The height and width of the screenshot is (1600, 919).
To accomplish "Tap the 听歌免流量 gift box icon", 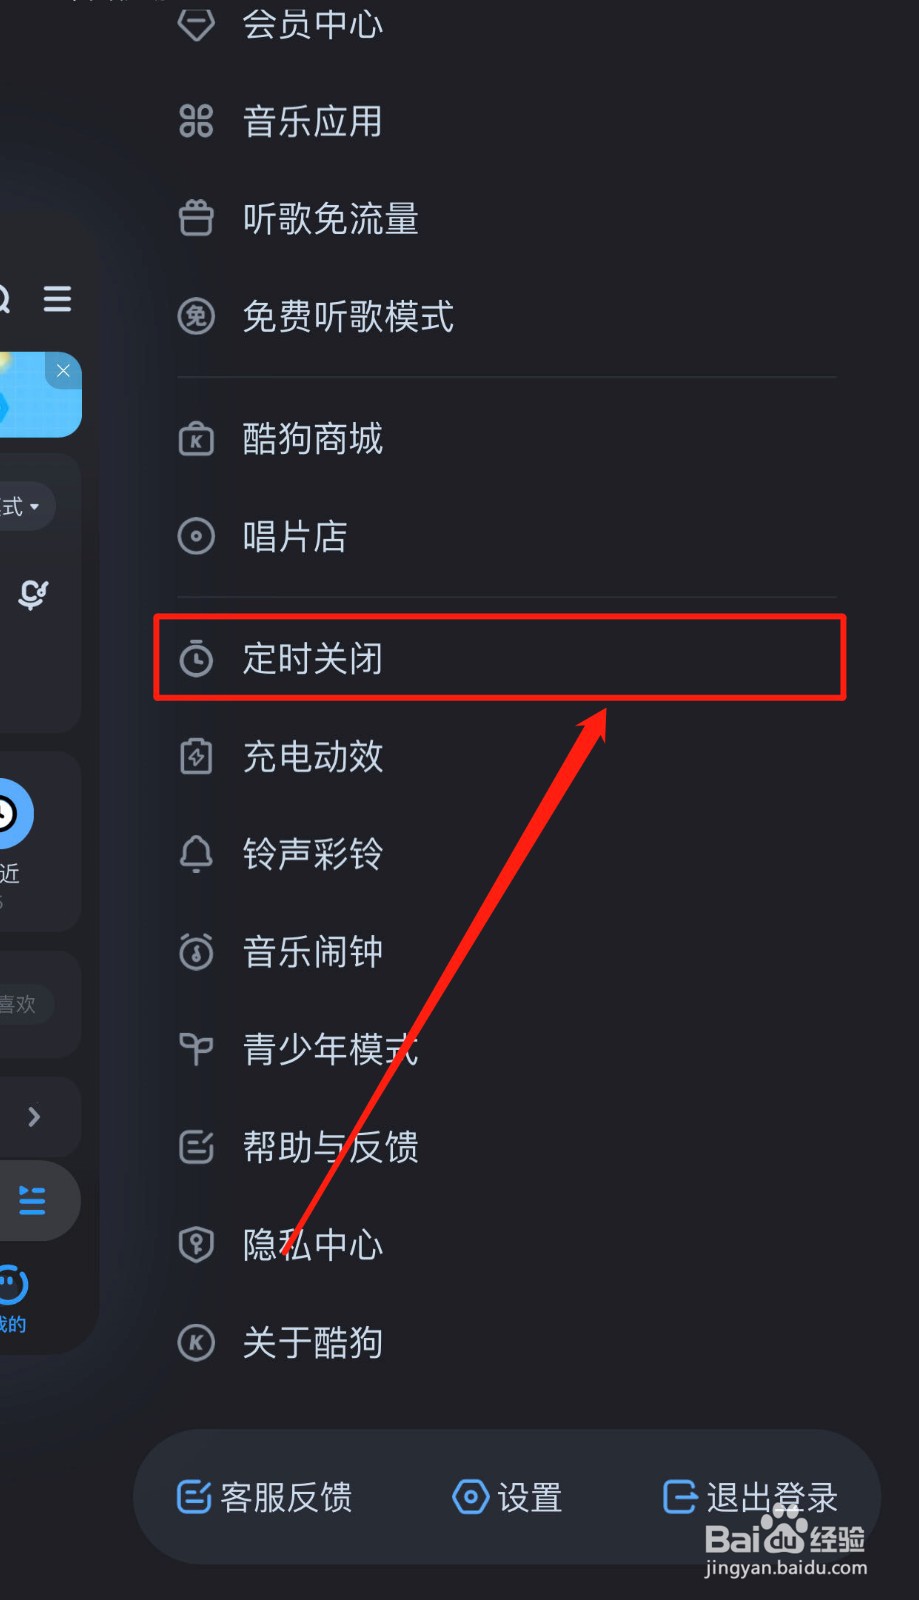I will click(x=196, y=218).
